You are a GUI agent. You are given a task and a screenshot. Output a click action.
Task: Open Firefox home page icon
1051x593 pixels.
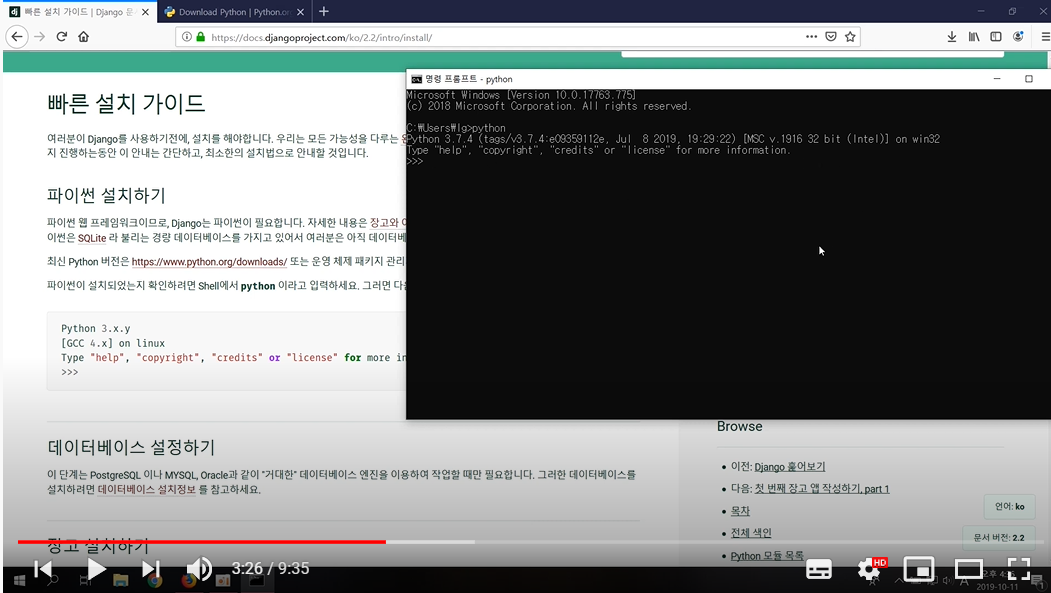point(83,37)
